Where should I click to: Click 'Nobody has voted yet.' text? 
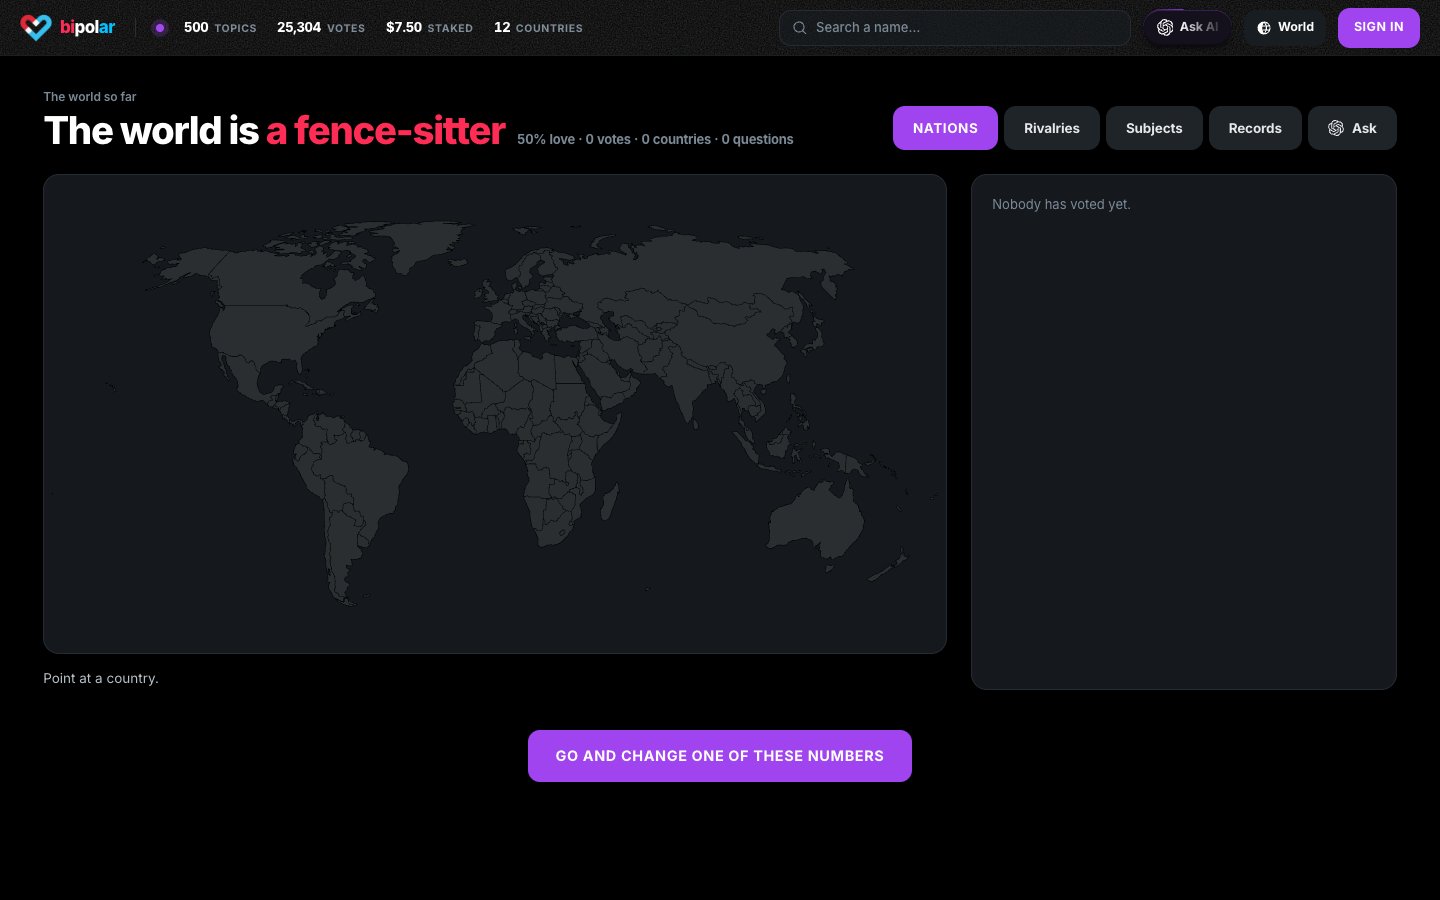click(x=1061, y=204)
